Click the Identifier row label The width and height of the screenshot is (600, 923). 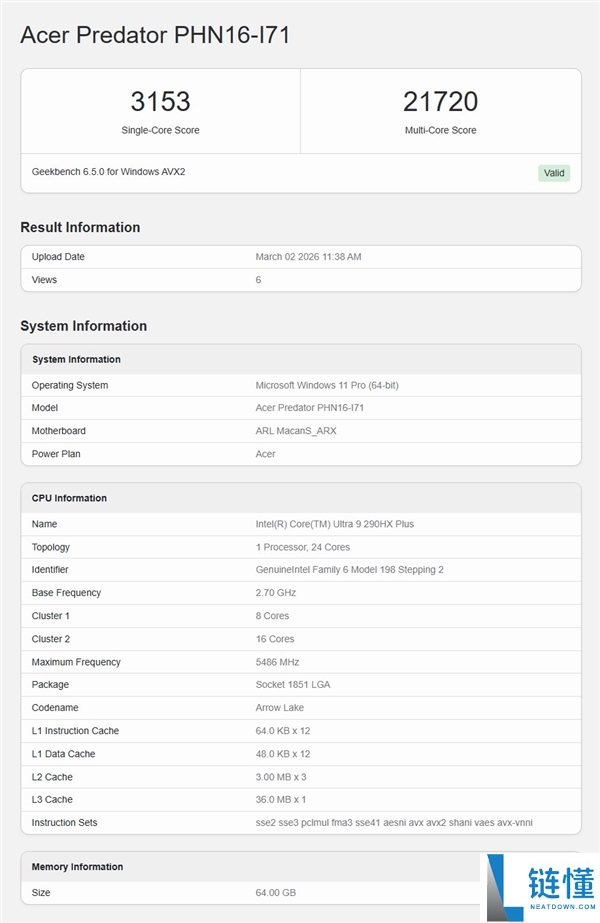tap(50, 570)
